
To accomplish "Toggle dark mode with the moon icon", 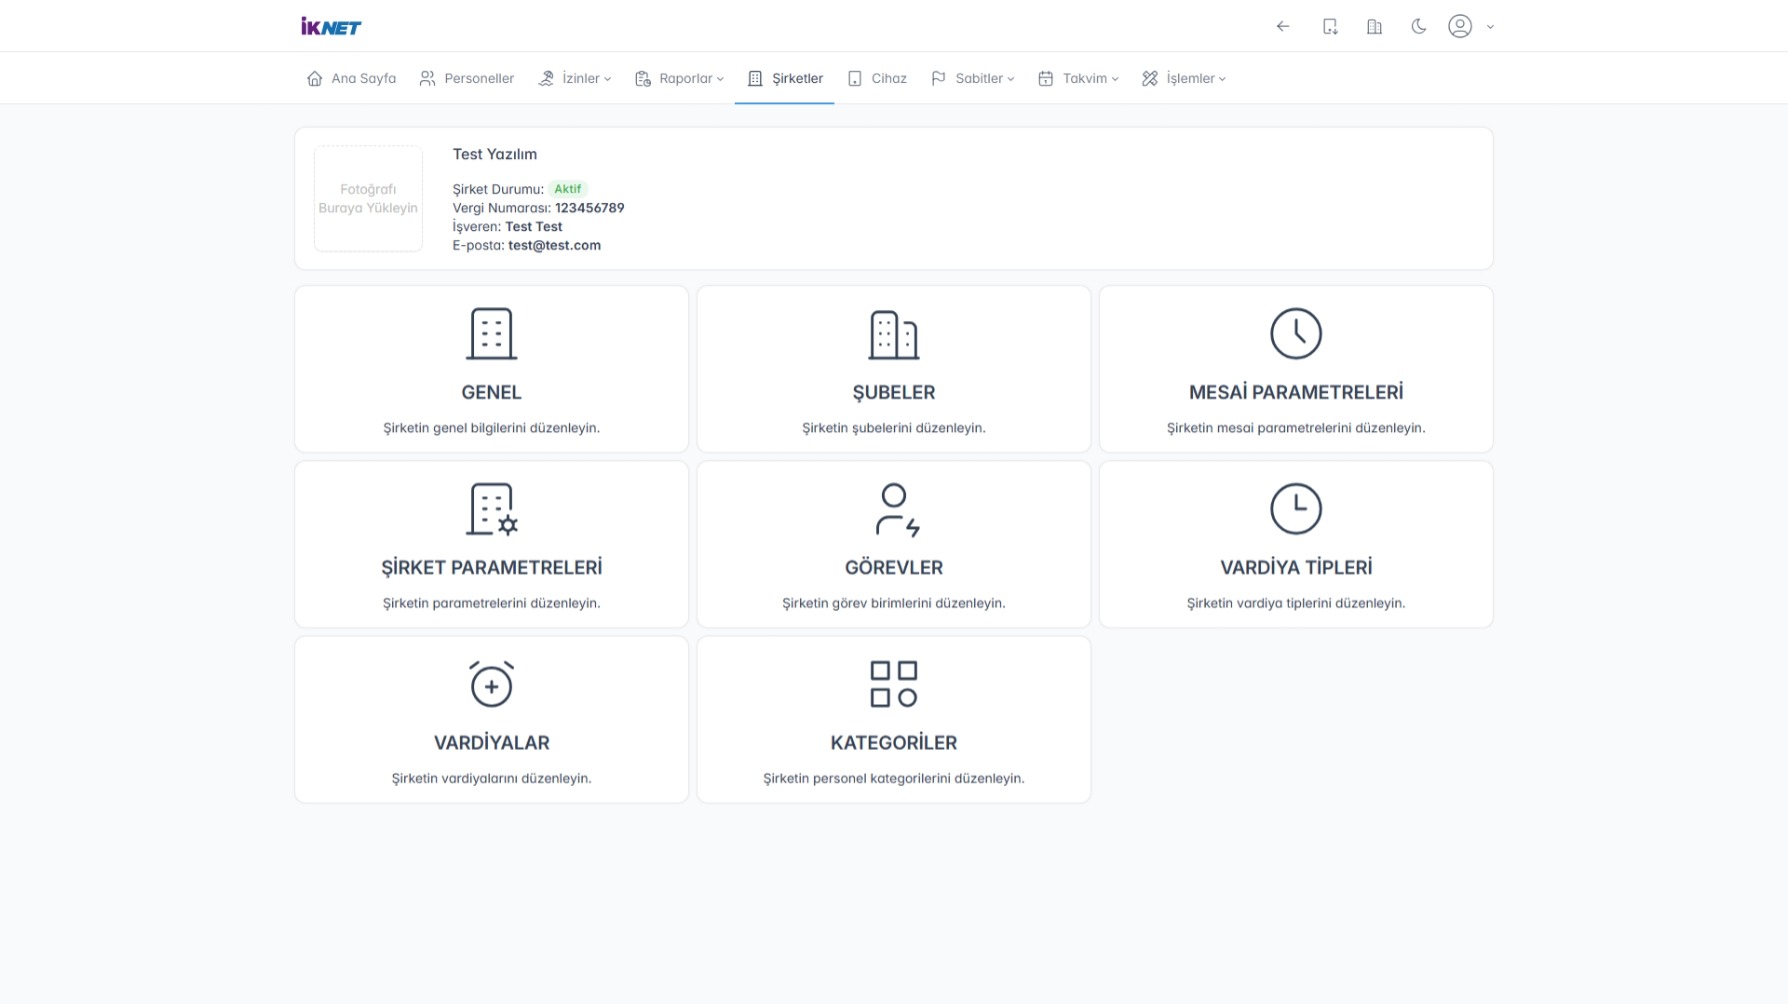I will tap(1418, 27).
